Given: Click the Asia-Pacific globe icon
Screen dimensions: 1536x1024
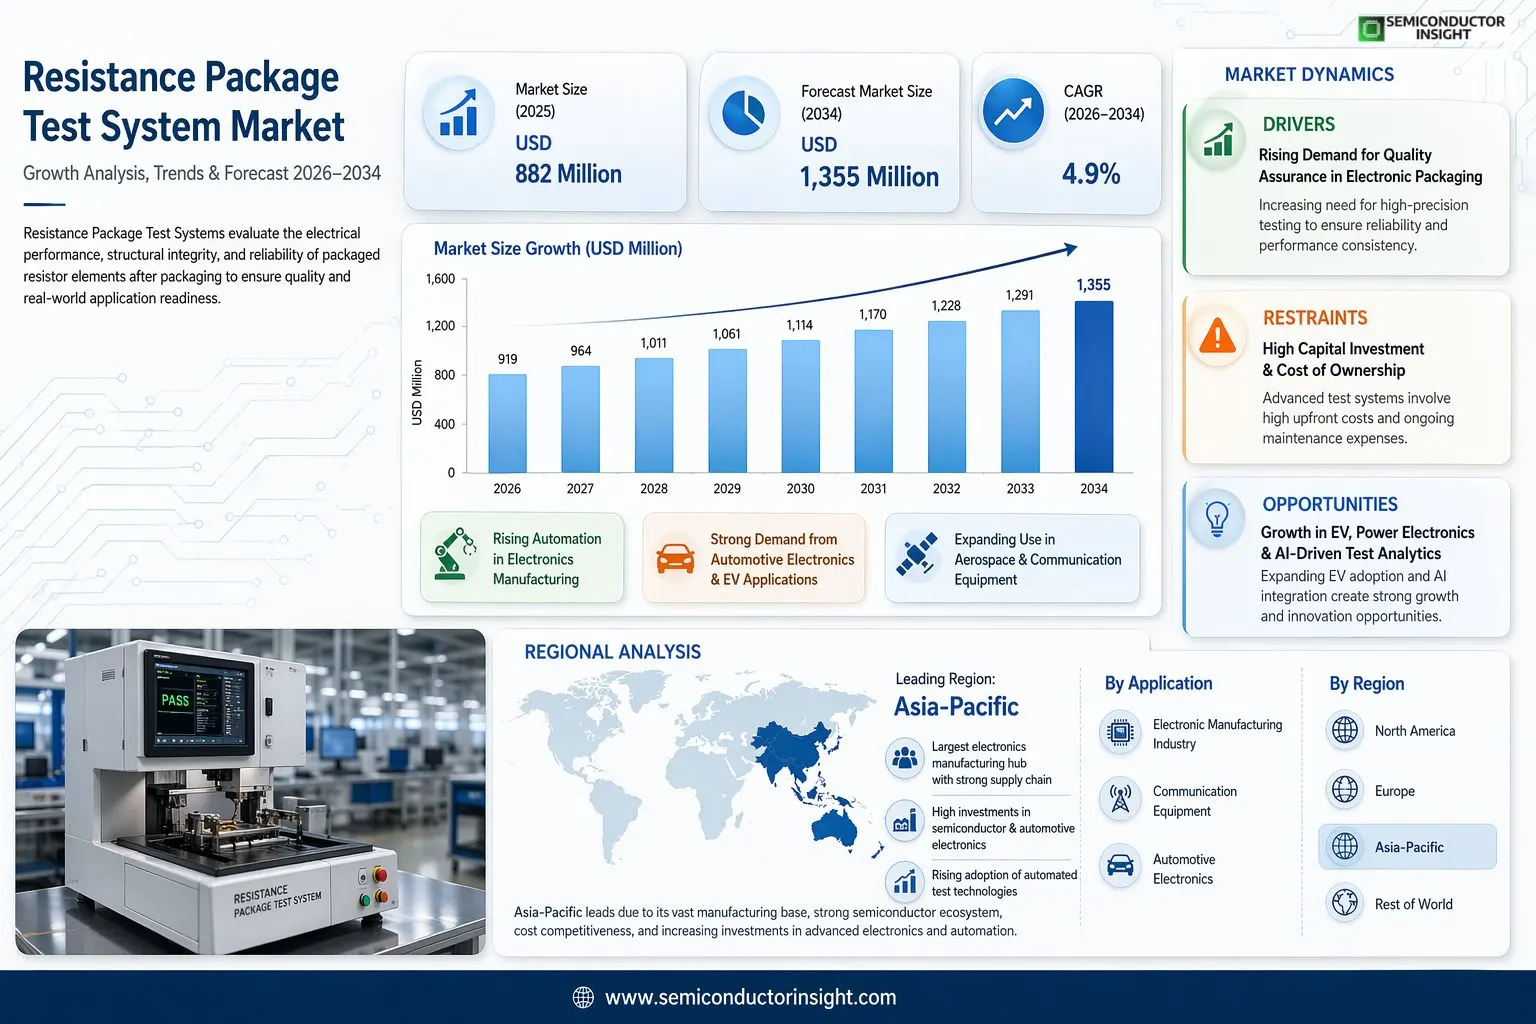Looking at the screenshot, I should coord(1345,846).
